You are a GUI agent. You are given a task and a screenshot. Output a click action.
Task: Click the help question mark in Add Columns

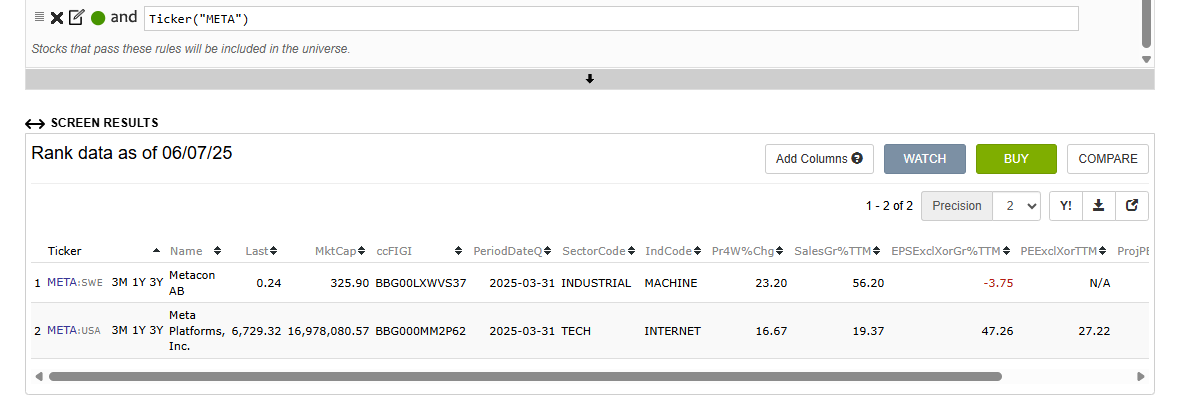point(857,159)
